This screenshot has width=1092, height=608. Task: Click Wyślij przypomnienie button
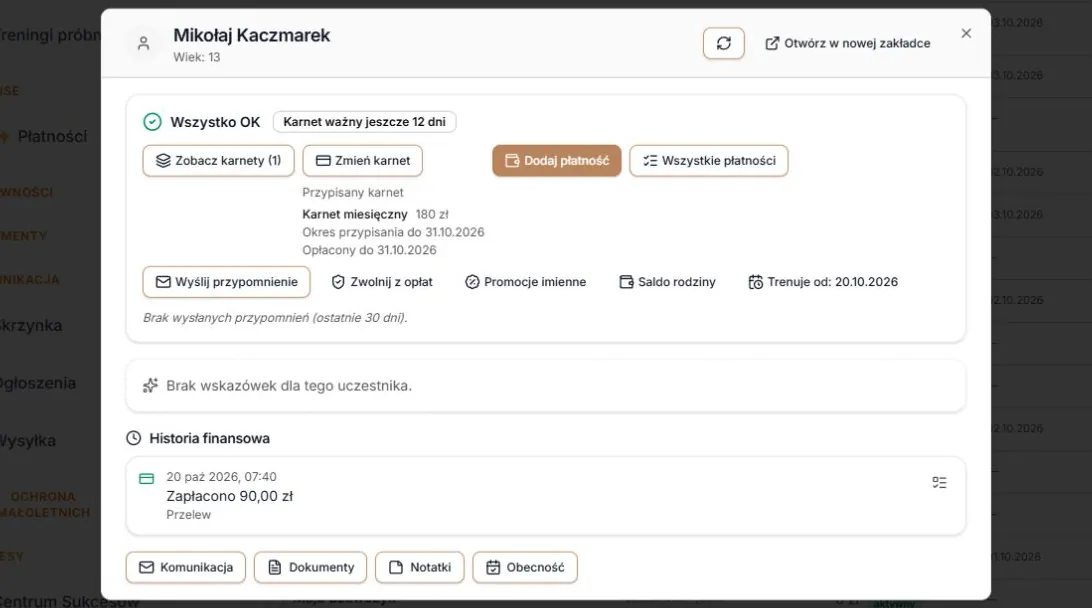[226, 282]
